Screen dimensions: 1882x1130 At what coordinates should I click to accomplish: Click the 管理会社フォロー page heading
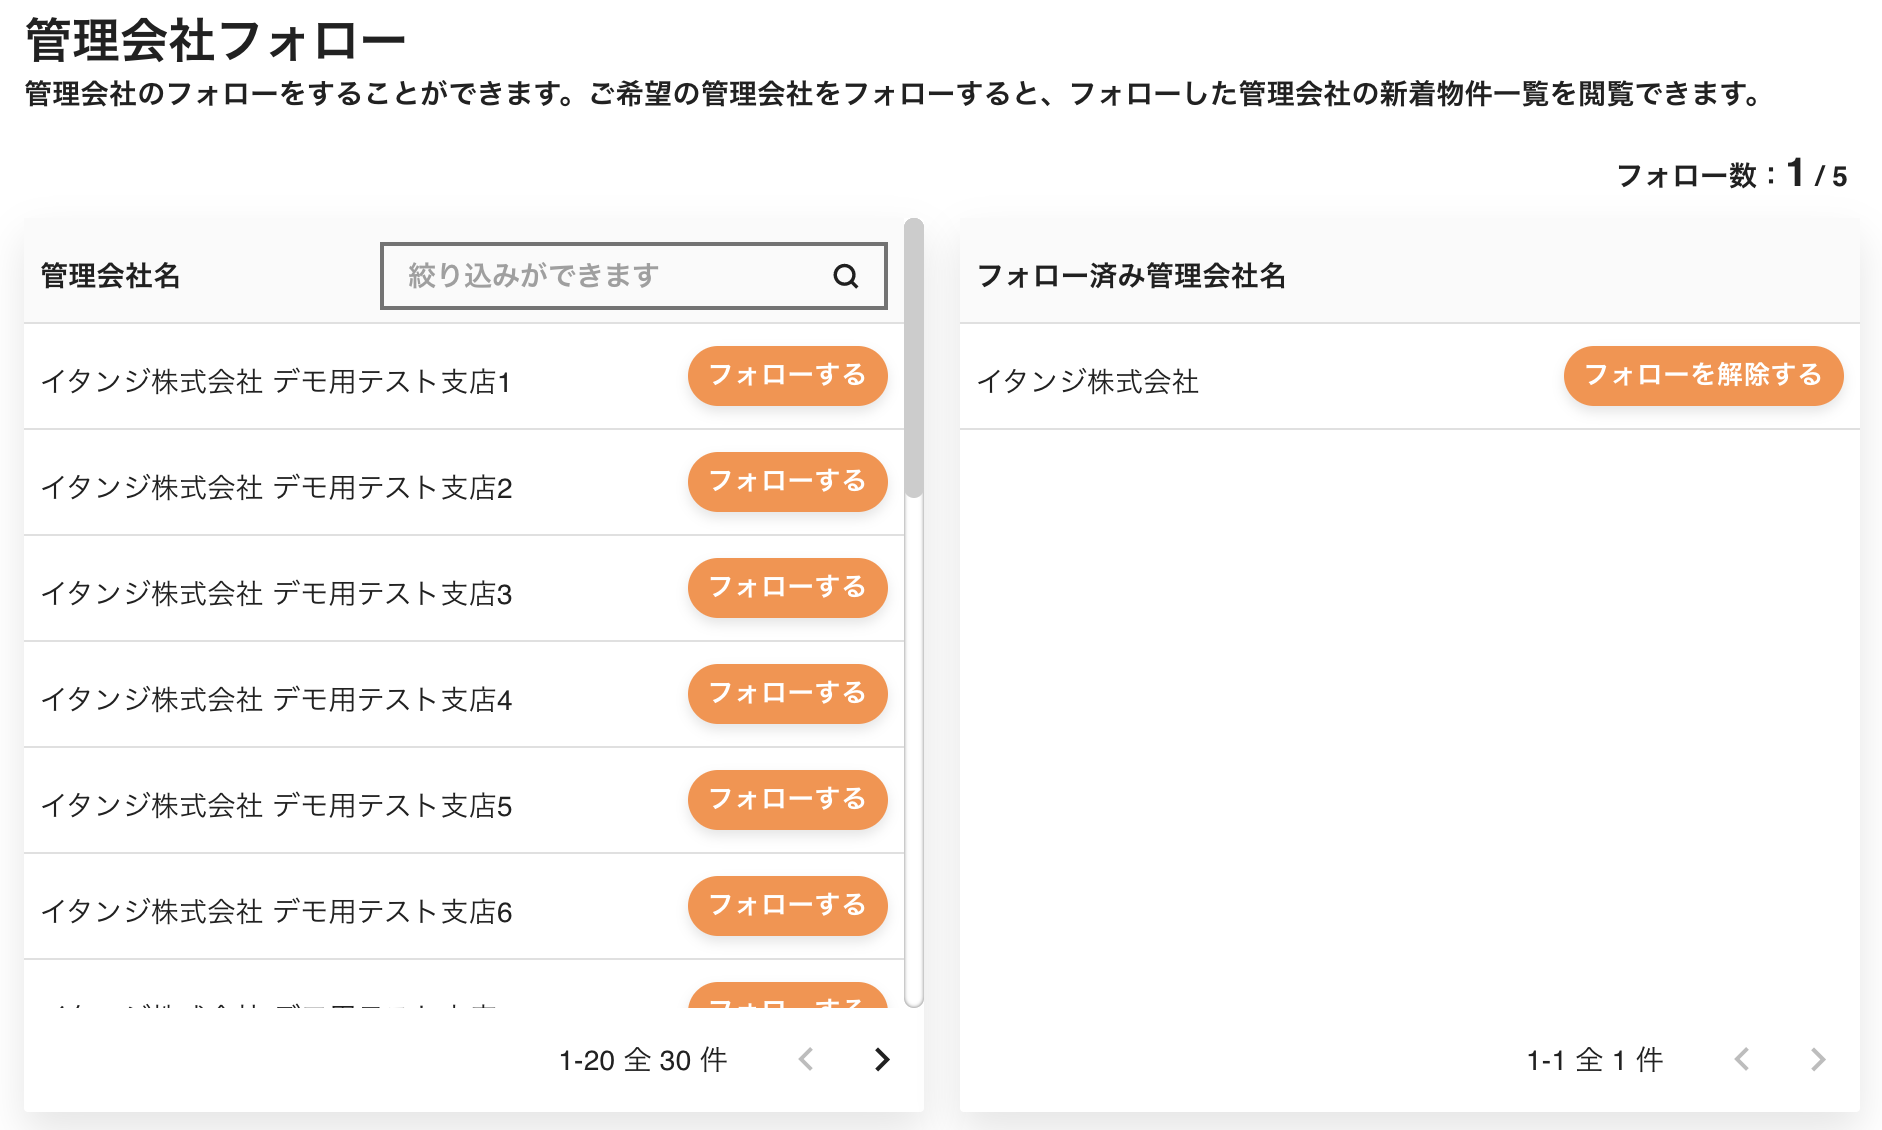[x=215, y=41]
